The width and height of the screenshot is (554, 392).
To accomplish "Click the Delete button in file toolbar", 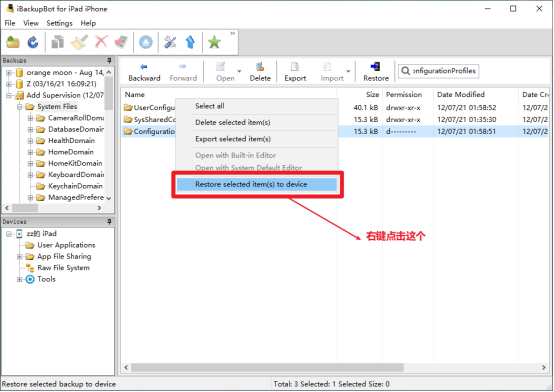I will coord(260,72).
